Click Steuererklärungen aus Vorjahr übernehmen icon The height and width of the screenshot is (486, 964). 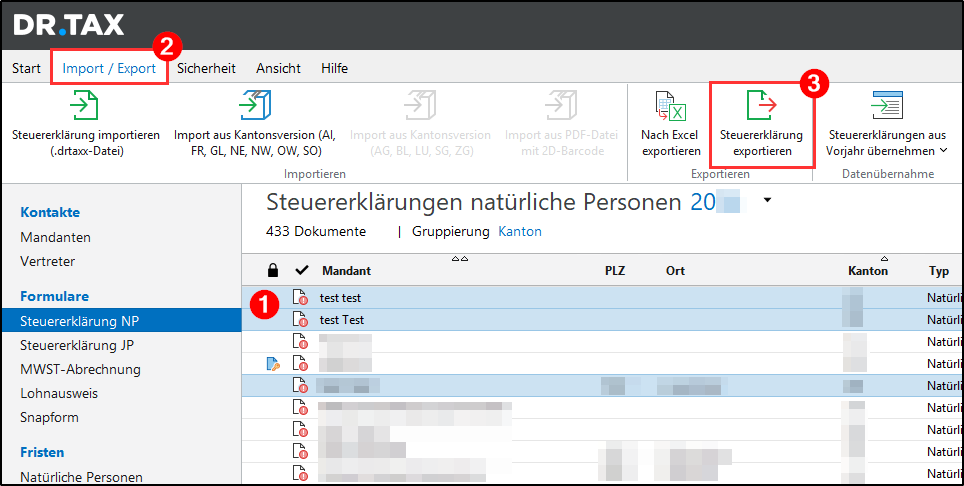886,106
